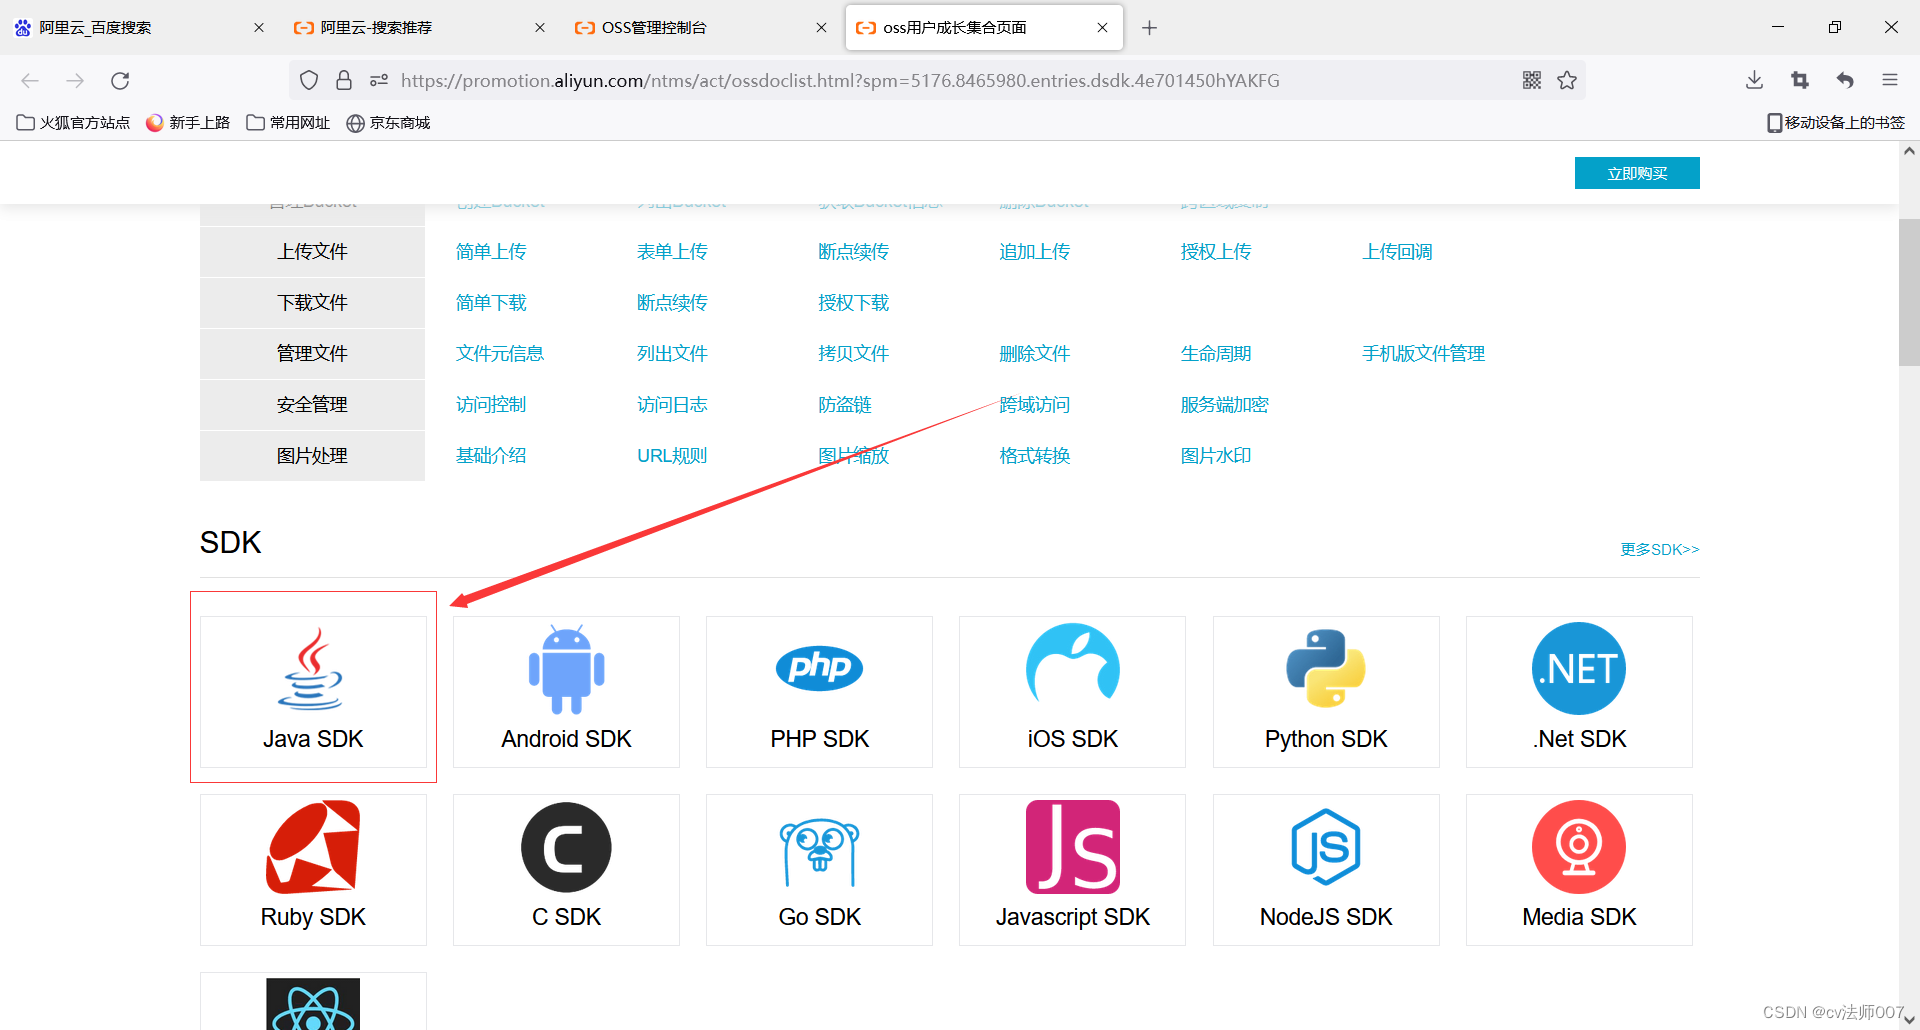Open the 新手上路 bookmark
Screen dimensions: 1920x1030
click(188, 122)
